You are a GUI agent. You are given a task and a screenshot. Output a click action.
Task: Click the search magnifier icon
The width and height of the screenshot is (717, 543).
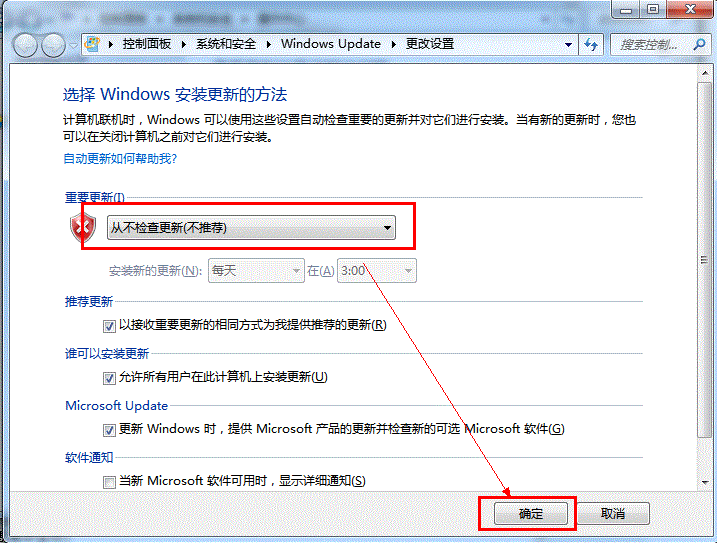click(699, 44)
